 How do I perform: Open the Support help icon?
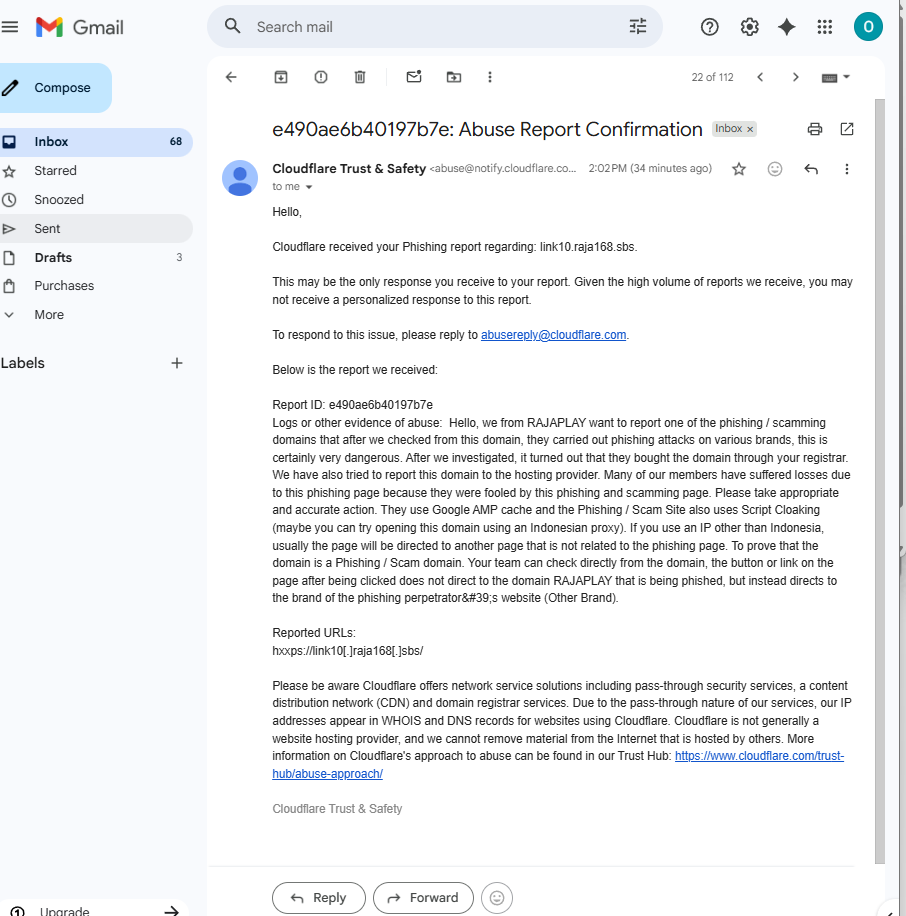pyautogui.click(x=710, y=27)
